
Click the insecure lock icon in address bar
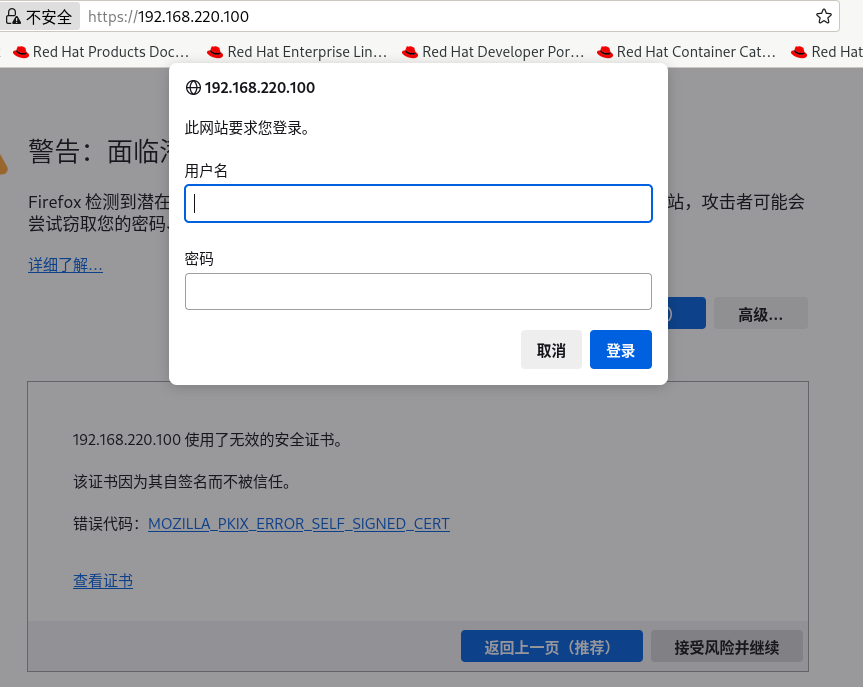(13, 17)
